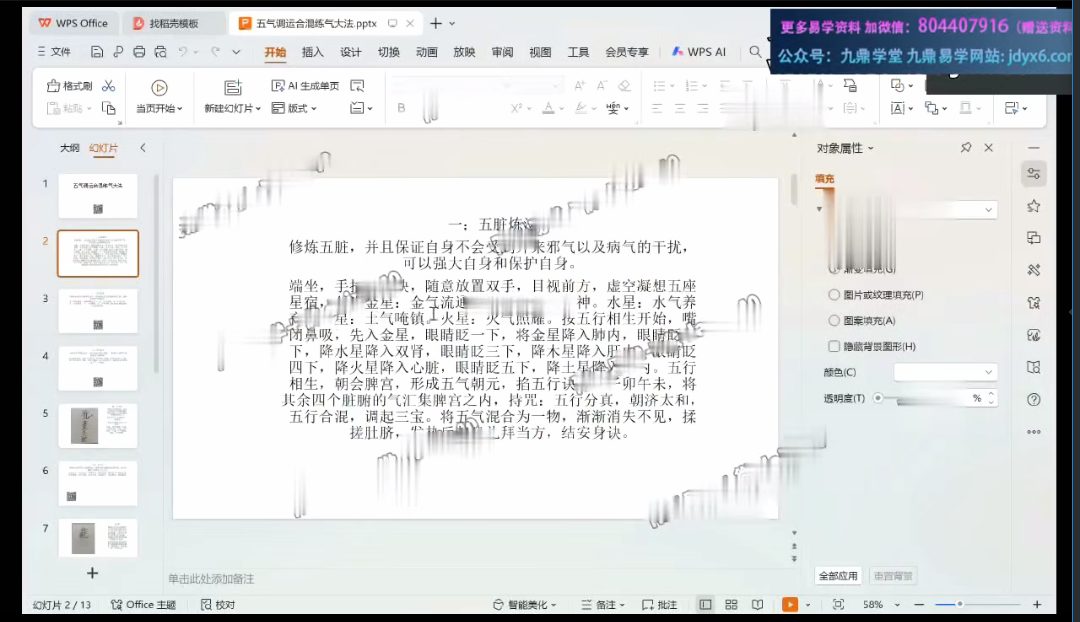Select 图片或纹理填充 radio option
Viewport: 1080px width, 622px height.
[834, 295]
